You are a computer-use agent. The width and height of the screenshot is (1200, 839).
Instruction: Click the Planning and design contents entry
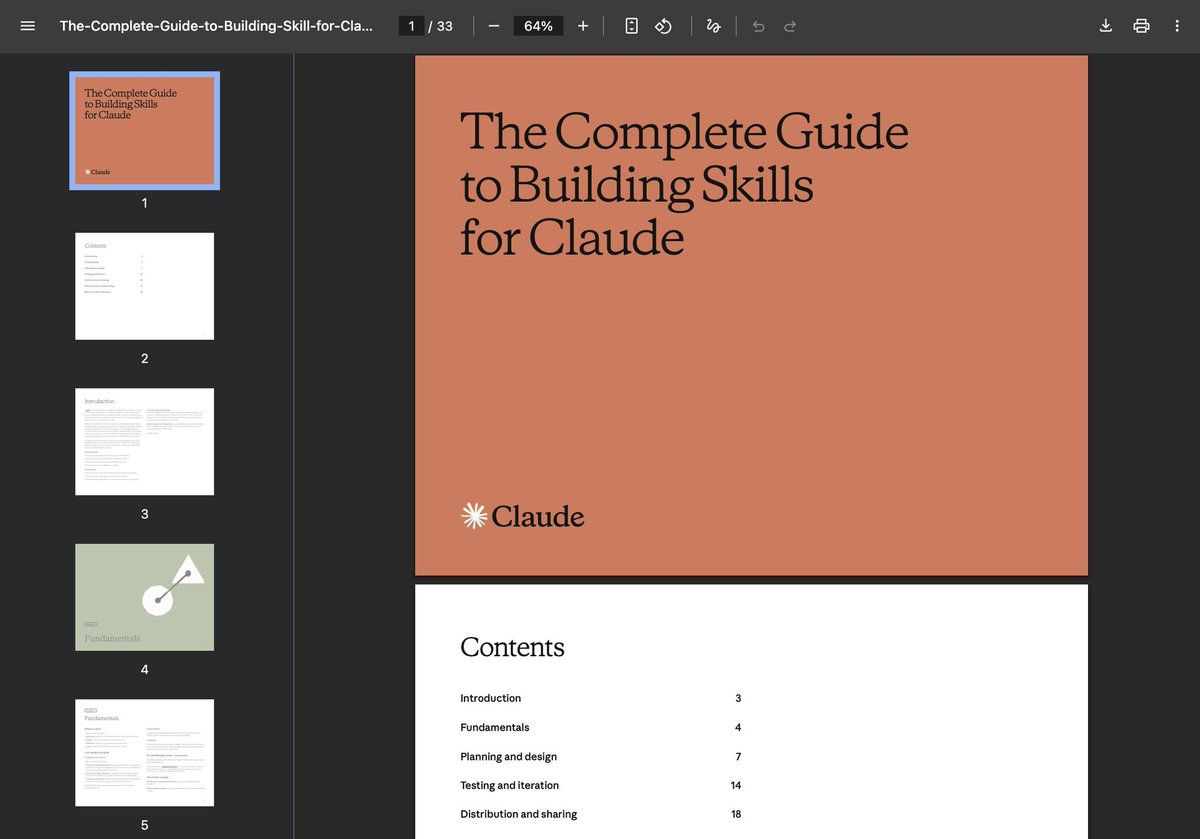[508, 757]
